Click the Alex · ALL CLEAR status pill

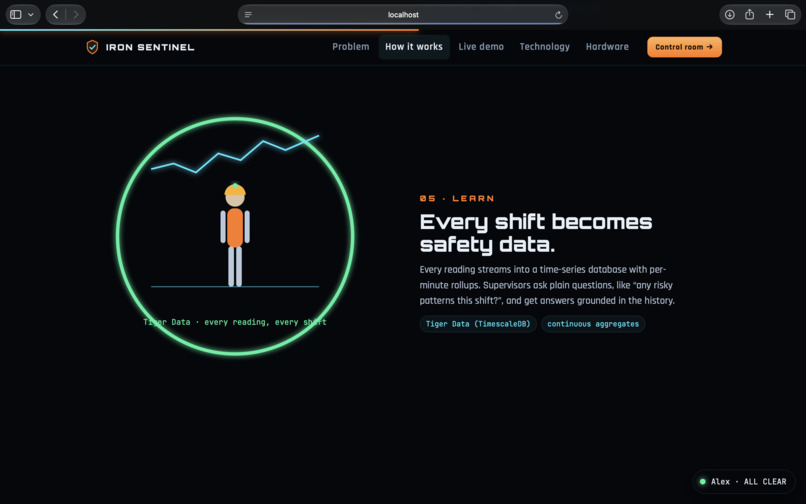coord(743,482)
